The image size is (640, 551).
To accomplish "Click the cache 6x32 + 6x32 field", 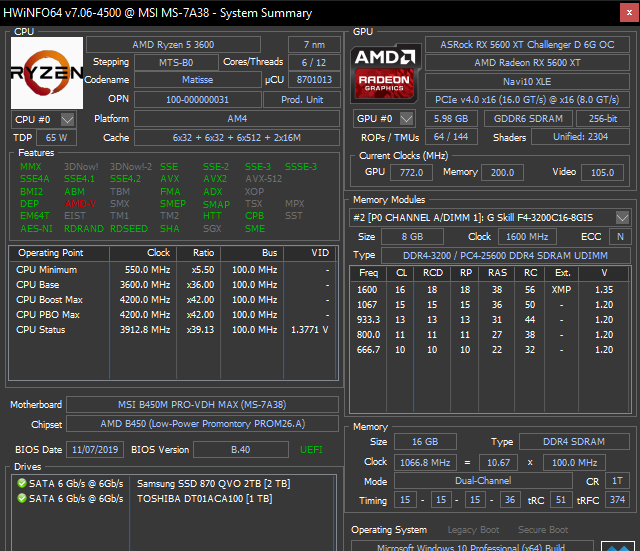I will pos(237,138).
